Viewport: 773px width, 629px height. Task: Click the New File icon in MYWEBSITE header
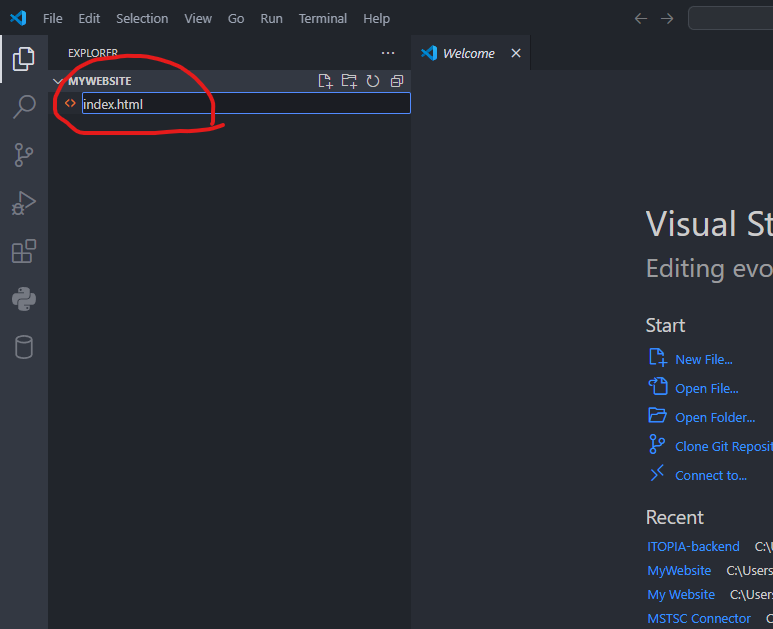tap(325, 81)
